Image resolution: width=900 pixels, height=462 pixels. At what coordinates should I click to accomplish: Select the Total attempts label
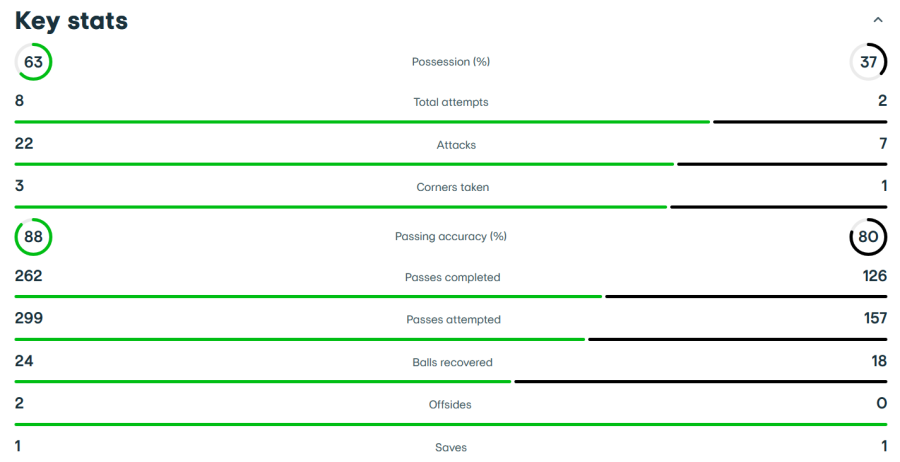pos(451,102)
